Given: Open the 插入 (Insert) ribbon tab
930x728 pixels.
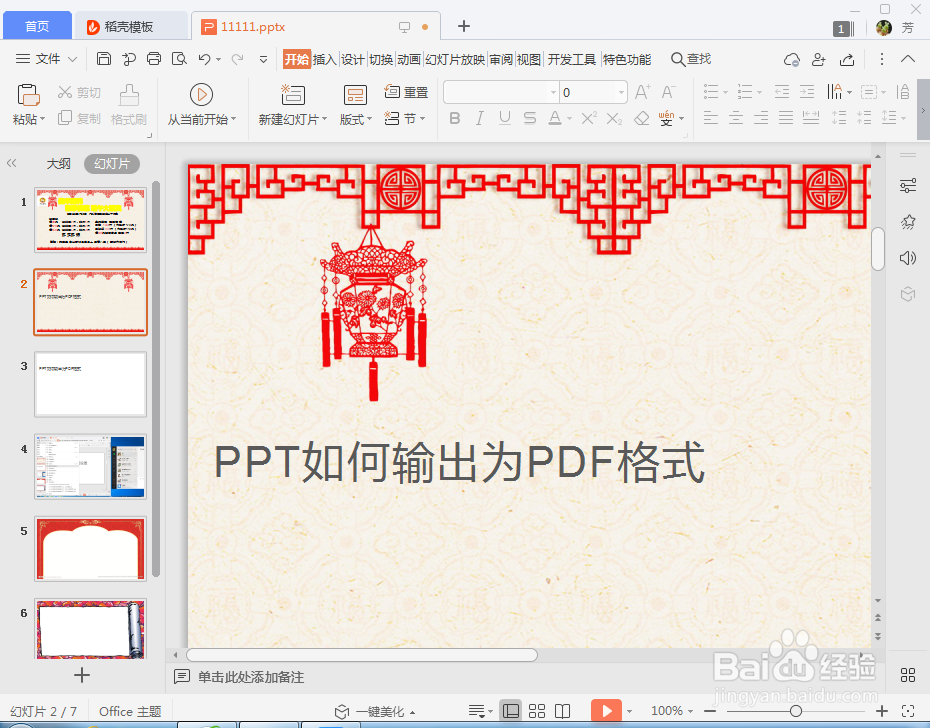Looking at the screenshot, I should point(324,59).
